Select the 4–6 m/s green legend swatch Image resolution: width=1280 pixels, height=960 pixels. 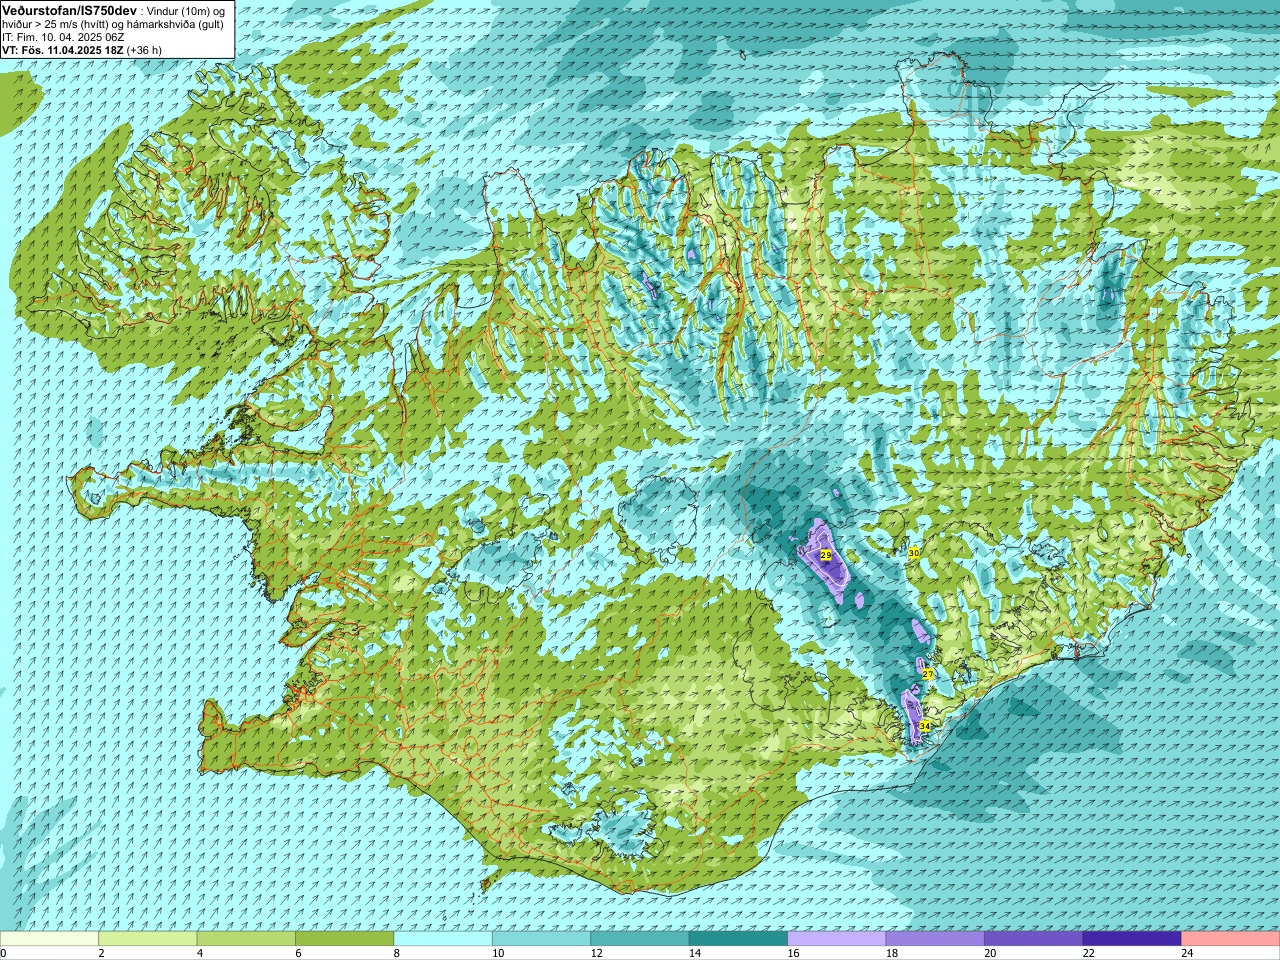point(246,939)
